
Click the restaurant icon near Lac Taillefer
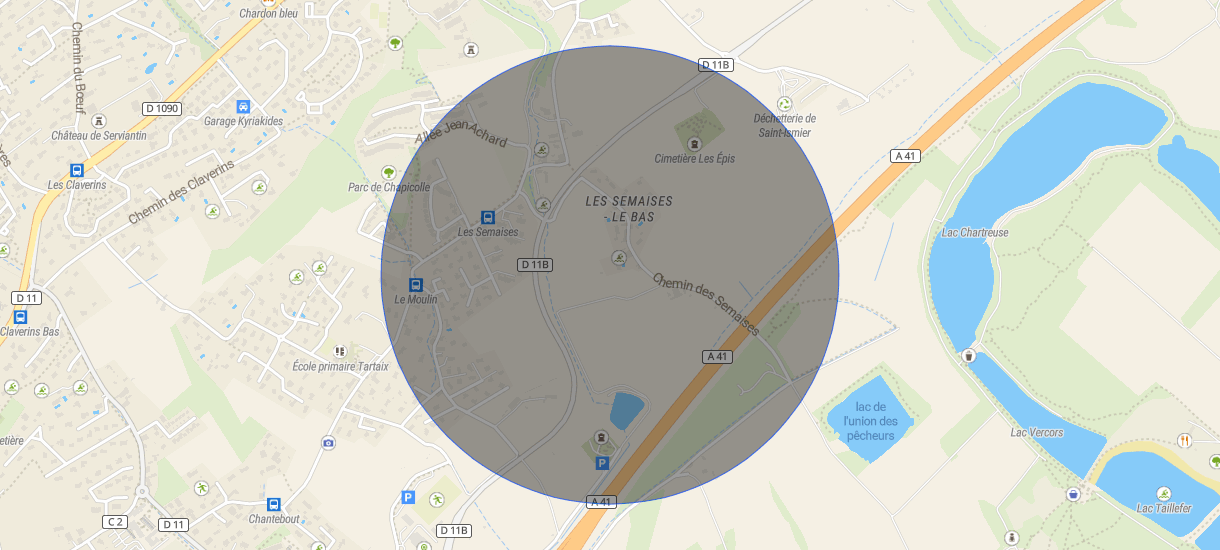click(x=1184, y=440)
